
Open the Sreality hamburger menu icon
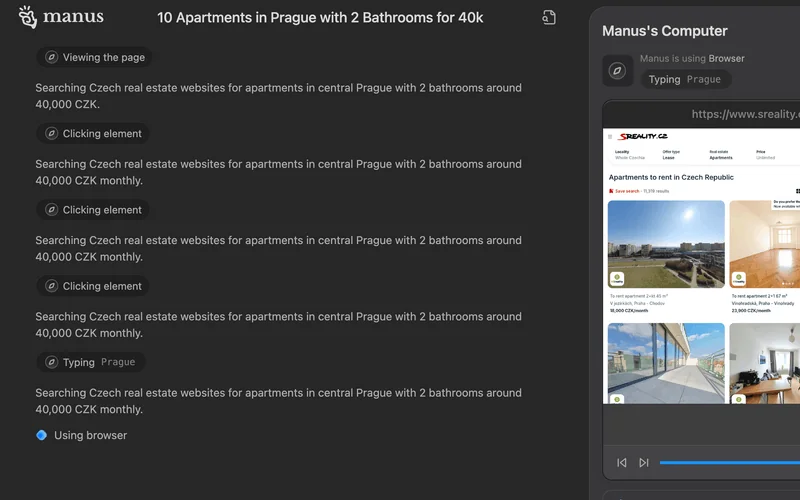[x=610, y=136]
